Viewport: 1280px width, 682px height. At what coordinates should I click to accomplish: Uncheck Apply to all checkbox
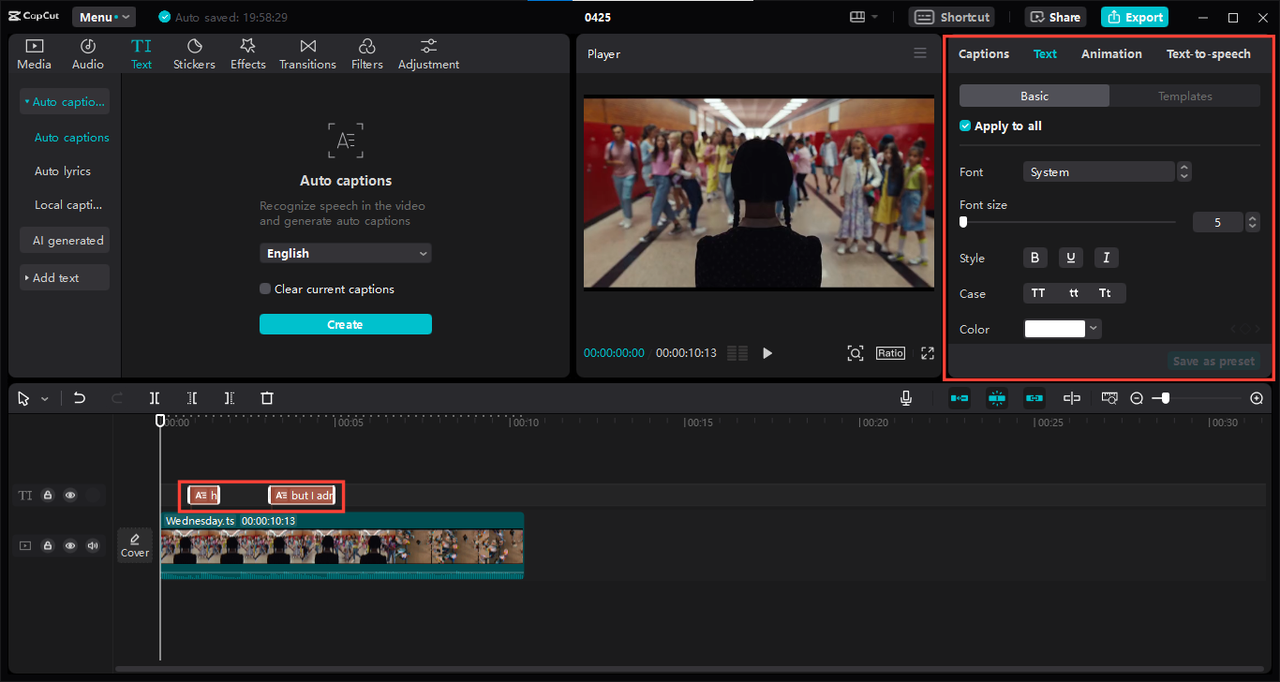point(965,126)
